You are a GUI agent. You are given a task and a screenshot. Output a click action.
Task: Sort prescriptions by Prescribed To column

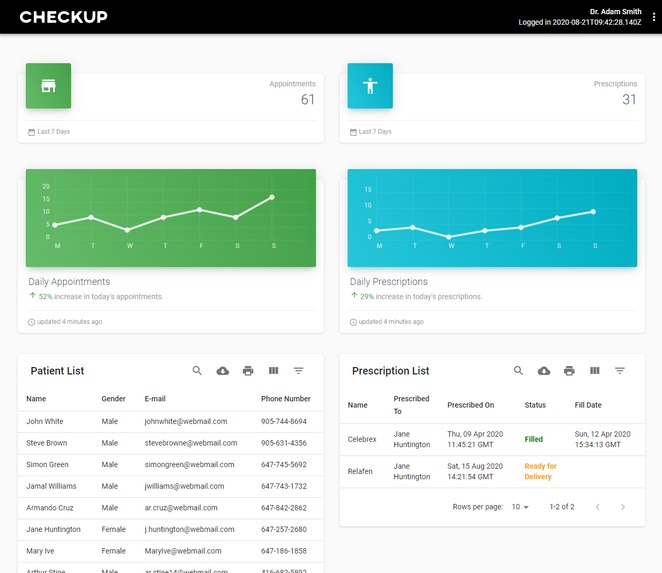[x=411, y=405]
